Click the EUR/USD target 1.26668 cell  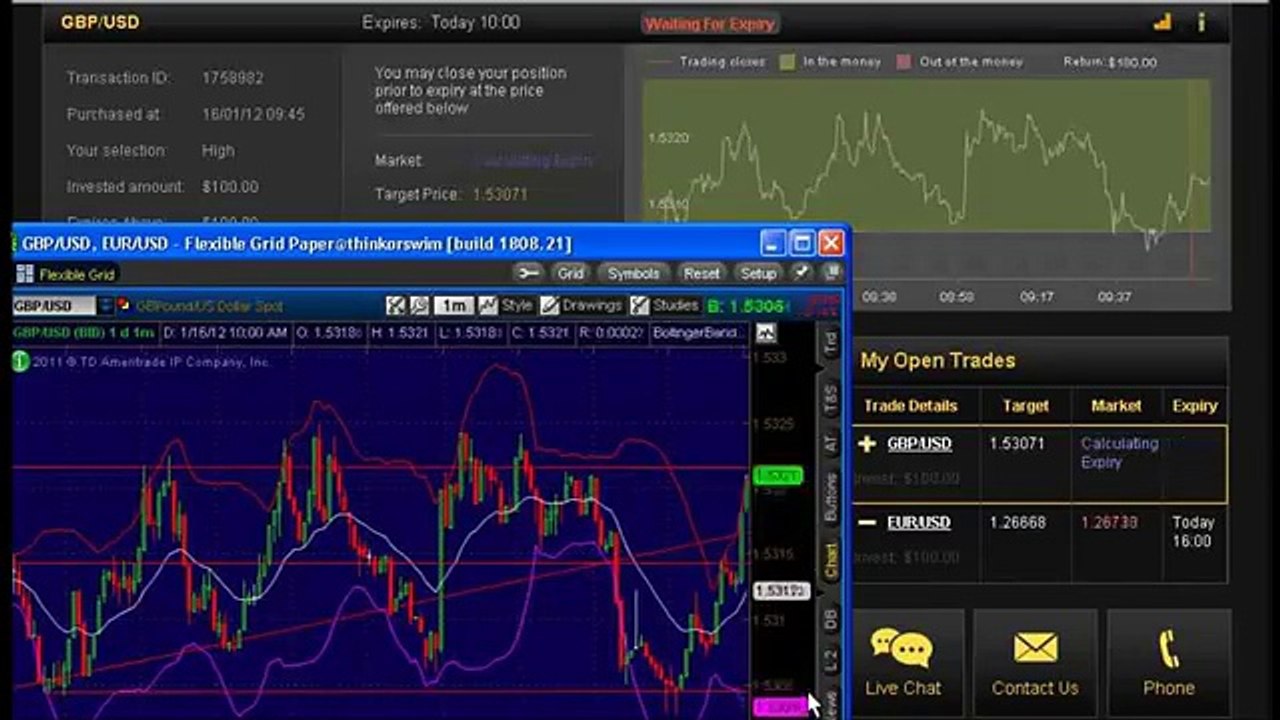[x=1018, y=523]
